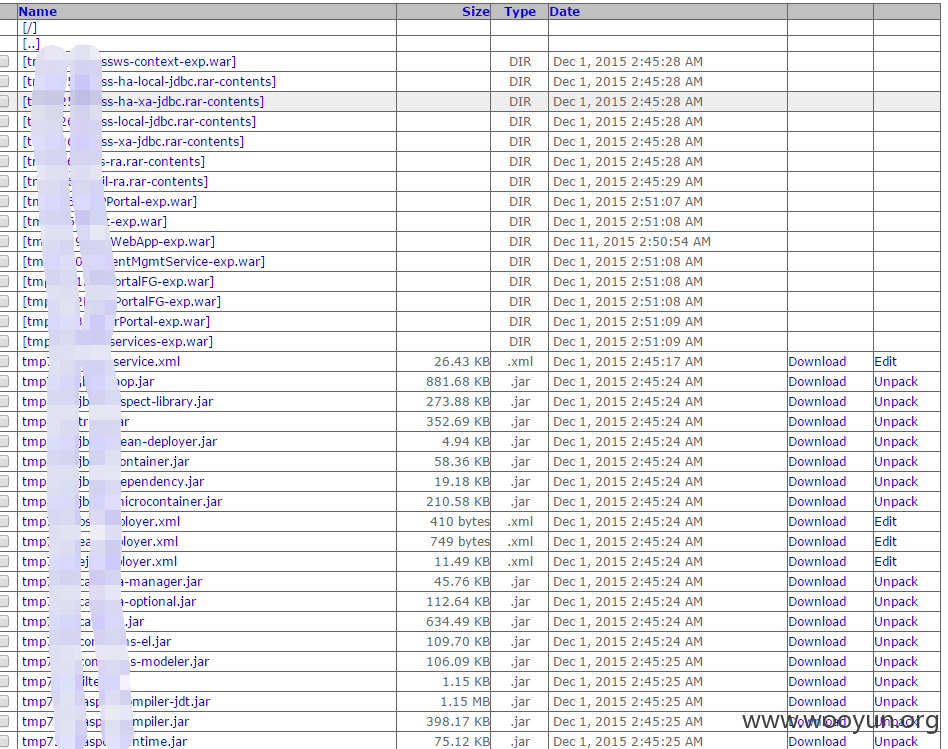Click DIR type cell of ss-ha-xa-jdbc.rar-contents row
Screen dimensions: 948x749
tap(520, 102)
